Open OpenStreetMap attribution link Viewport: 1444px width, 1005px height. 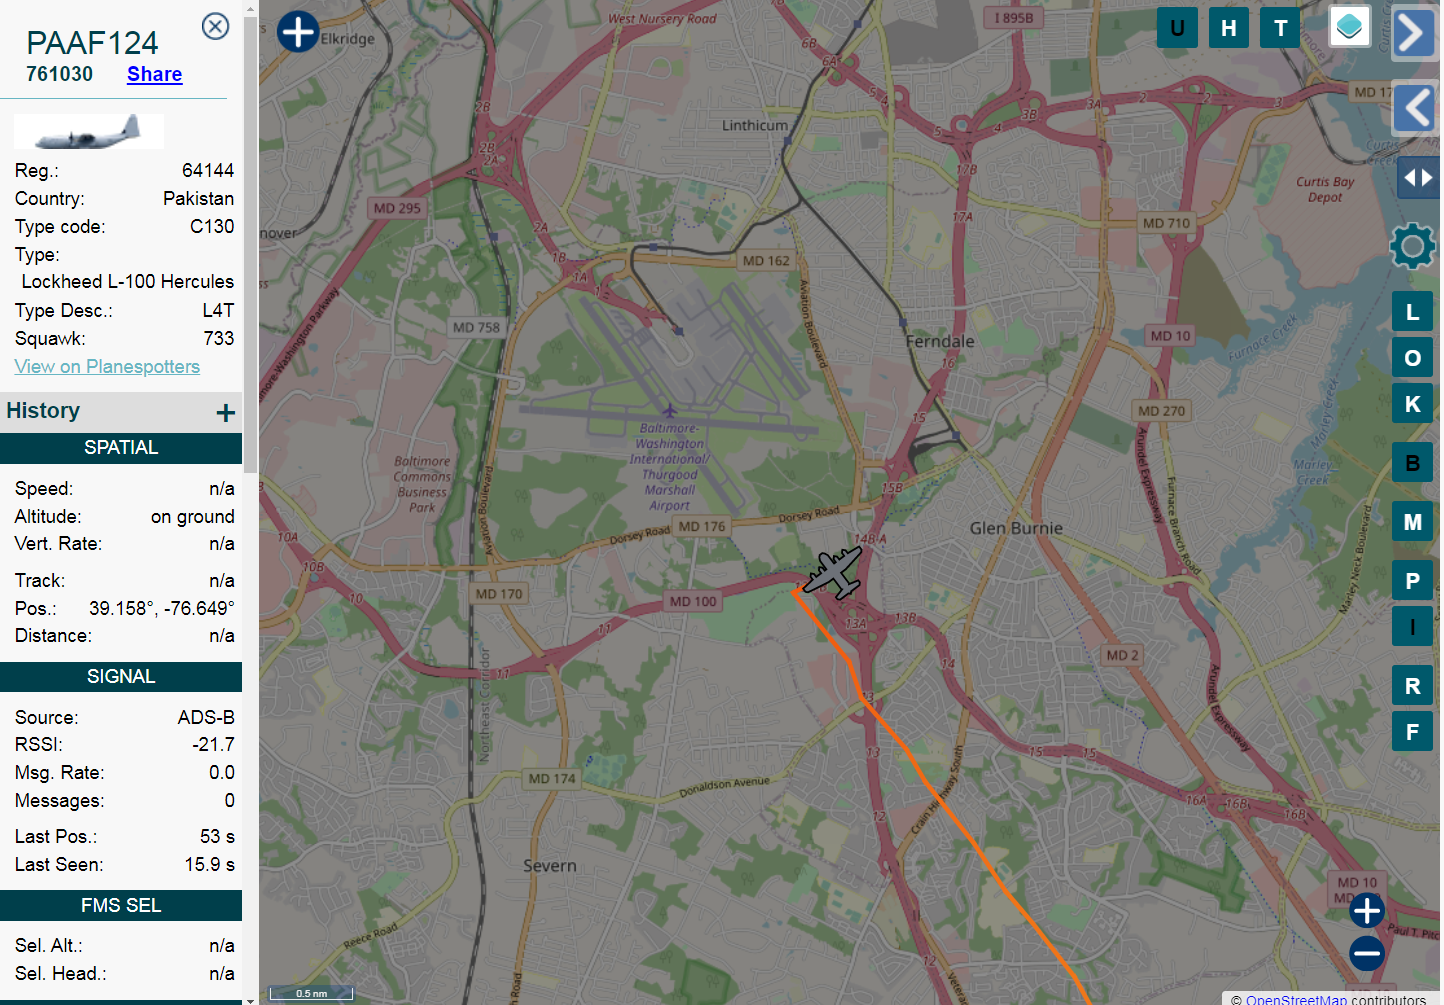click(x=1296, y=999)
